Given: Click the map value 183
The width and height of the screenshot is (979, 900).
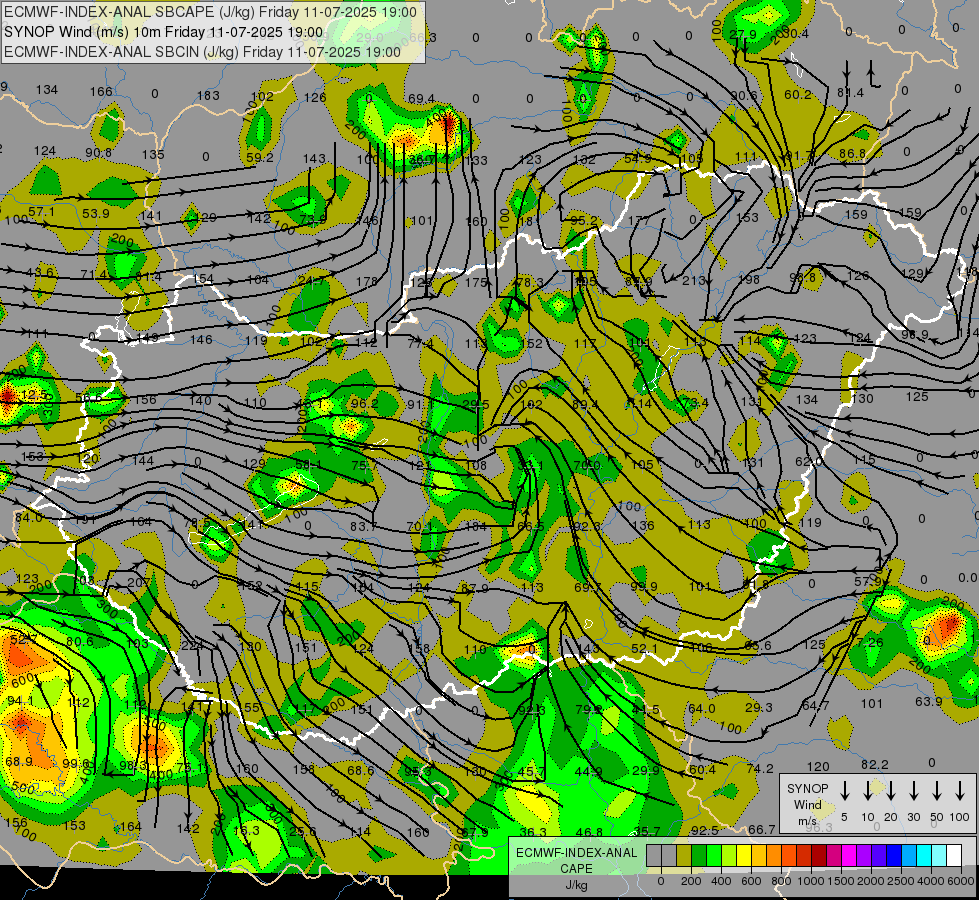Looking at the screenshot, I should click(x=209, y=96).
